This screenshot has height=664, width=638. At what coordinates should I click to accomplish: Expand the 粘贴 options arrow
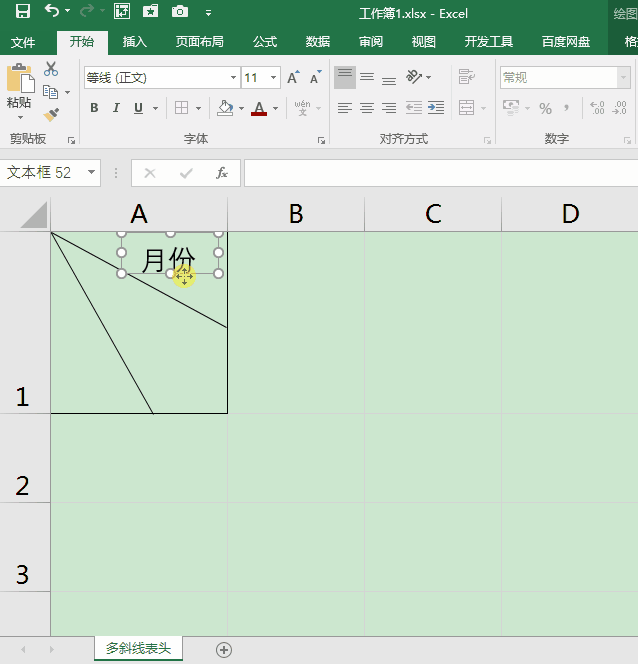20,117
